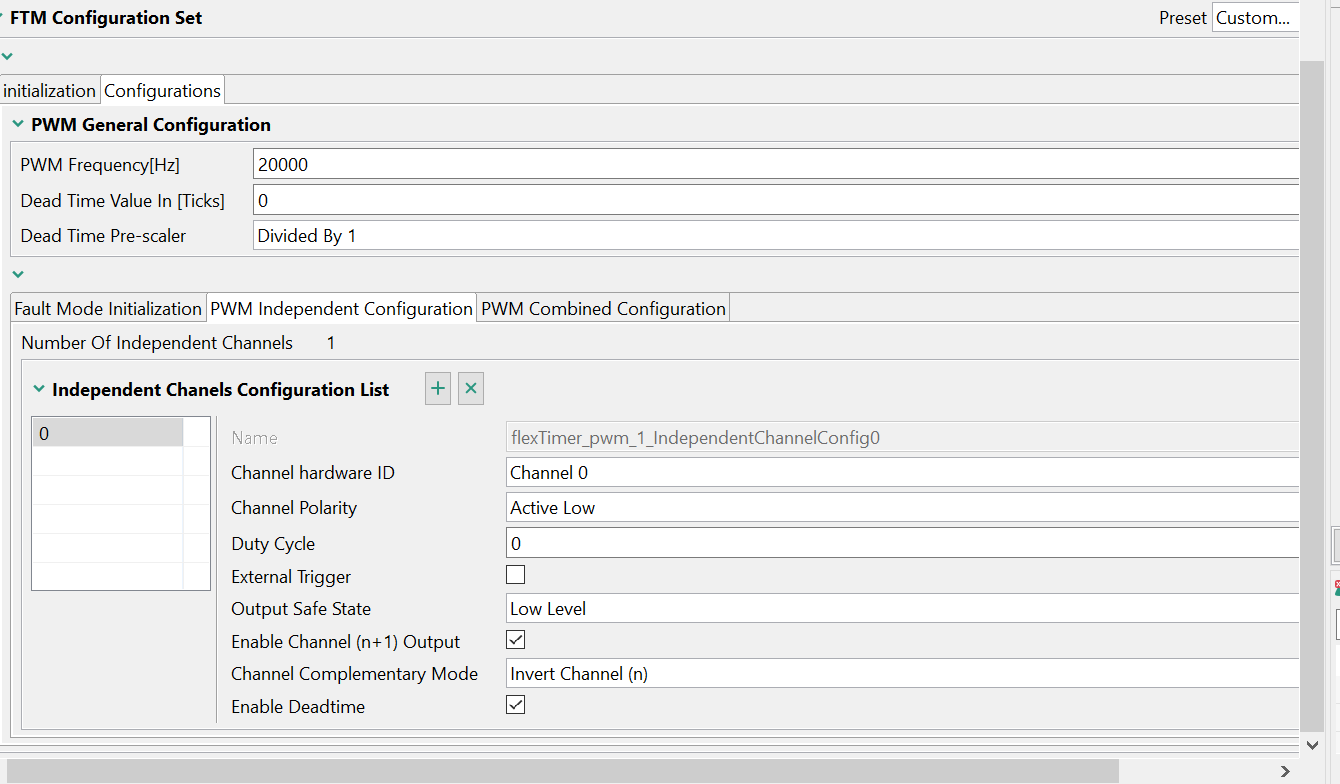The width and height of the screenshot is (1340, 784).
Task: Open the Dead Time Pre-scaler dropdown
Action: tap(776, 236)
